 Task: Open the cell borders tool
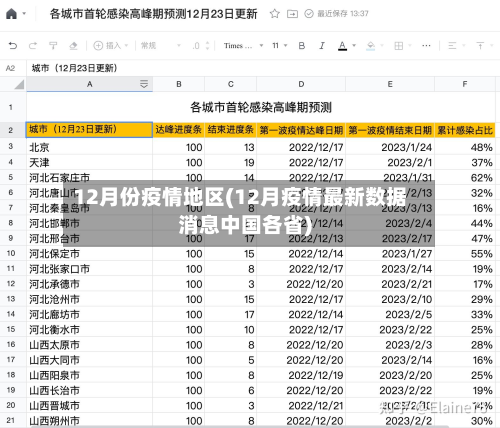coord(399,45)
